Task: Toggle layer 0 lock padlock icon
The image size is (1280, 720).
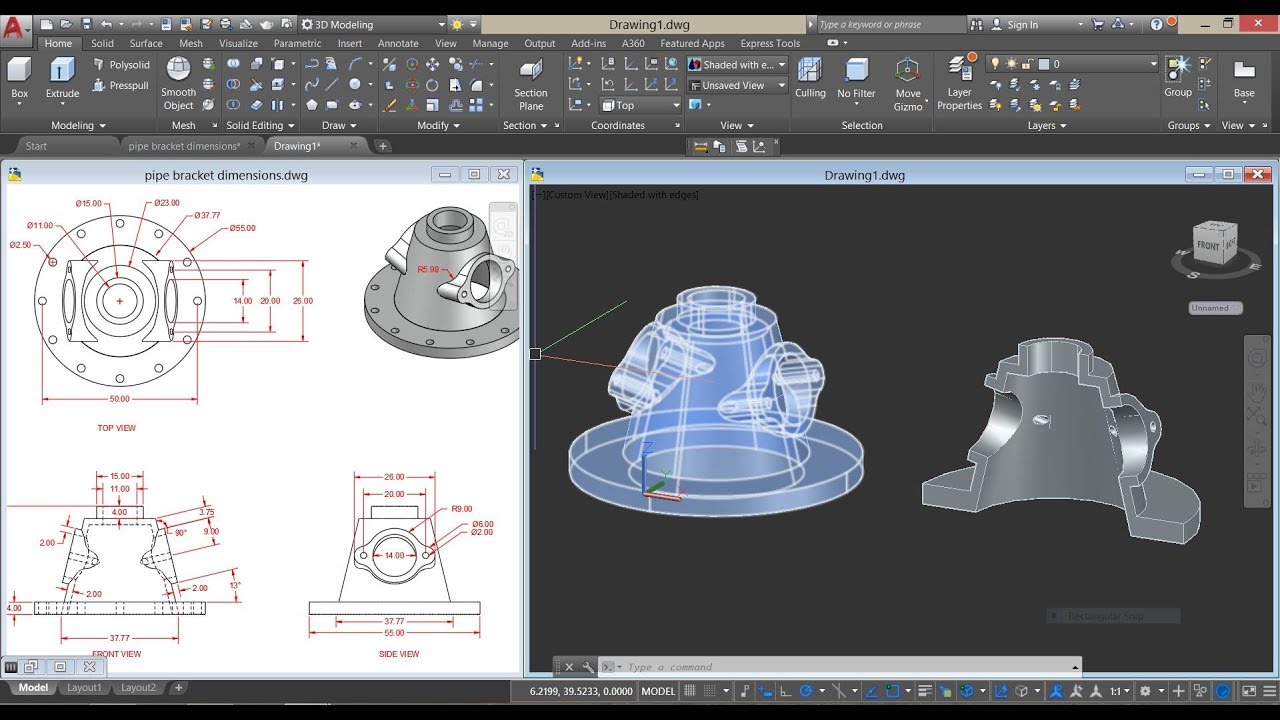Action: [x=1027, y=64]
